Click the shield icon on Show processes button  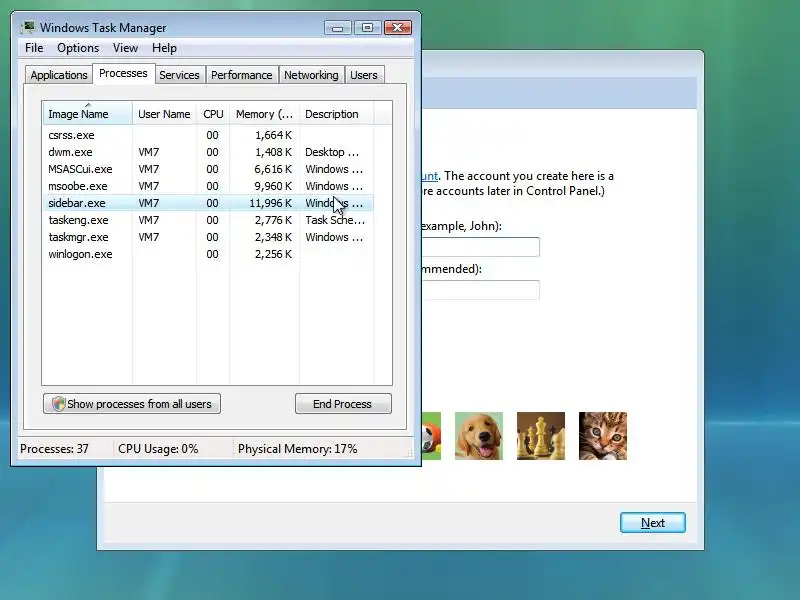click(x=58, y=404)
